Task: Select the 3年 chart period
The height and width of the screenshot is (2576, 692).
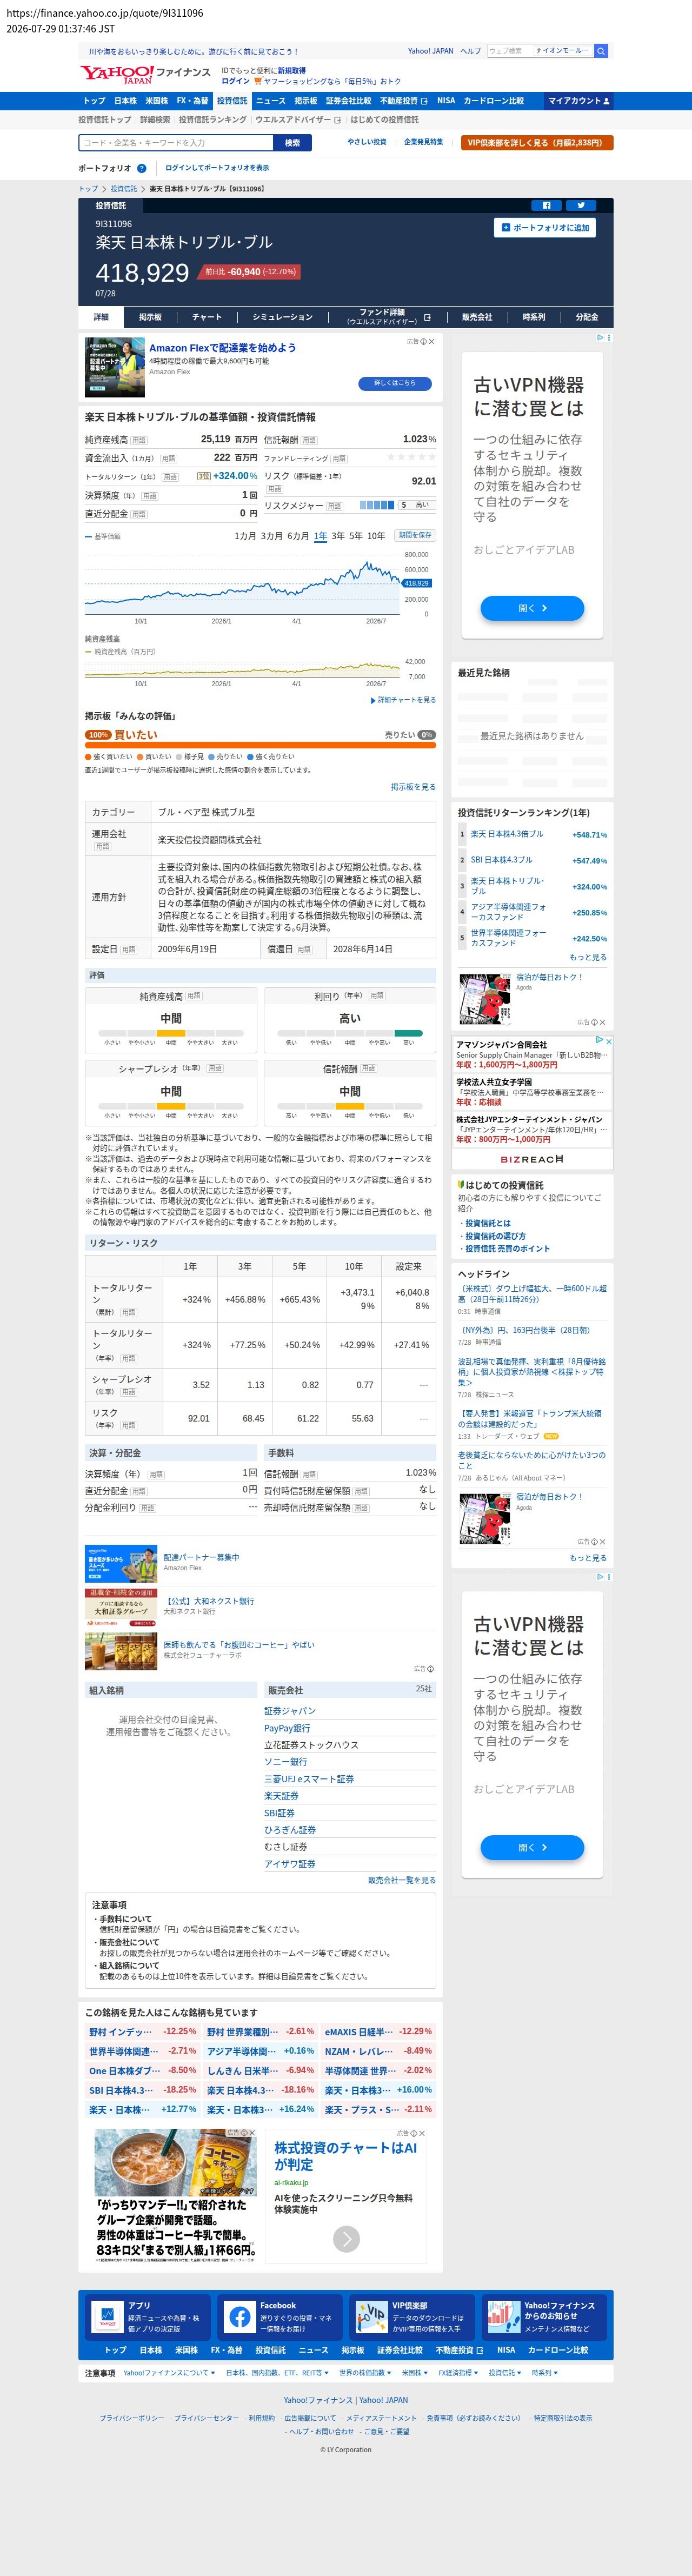Action: click(x=338, y=536)
